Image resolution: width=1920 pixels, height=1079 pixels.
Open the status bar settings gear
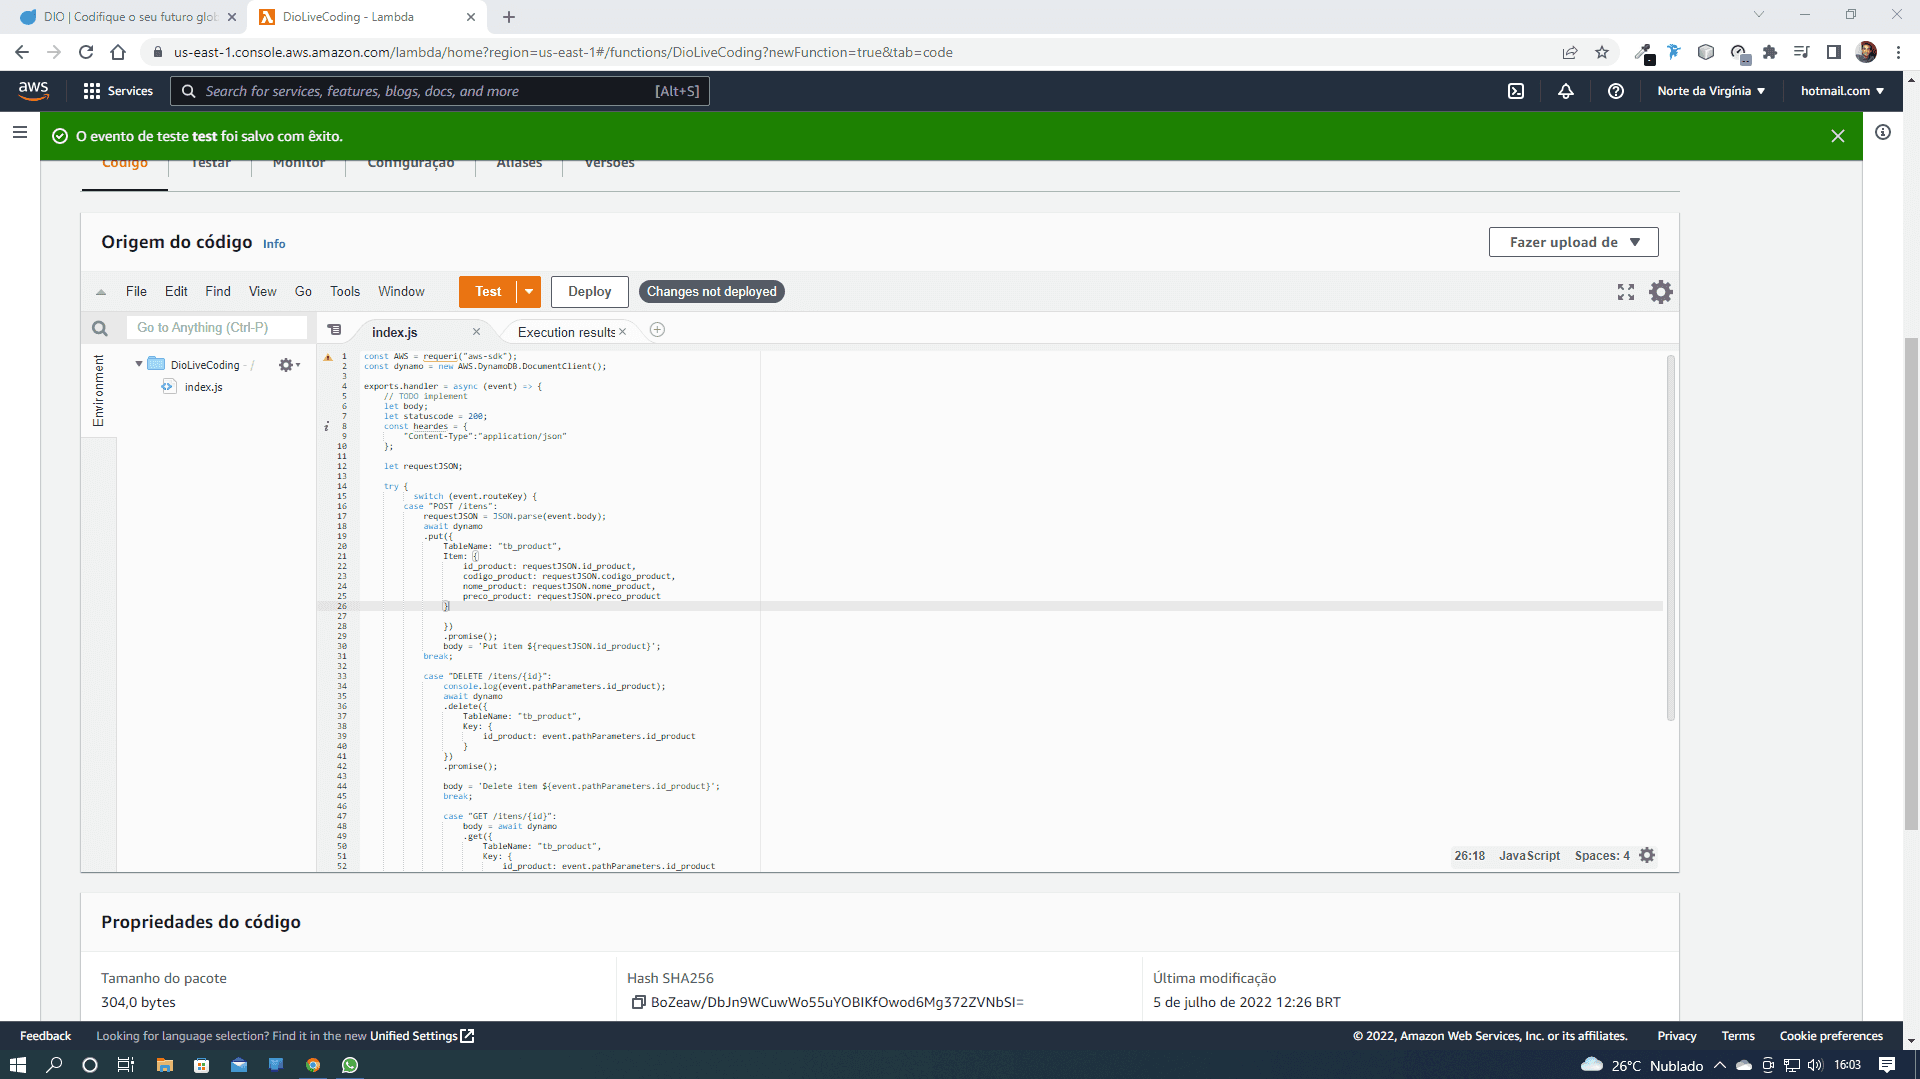click(1647, 856)
